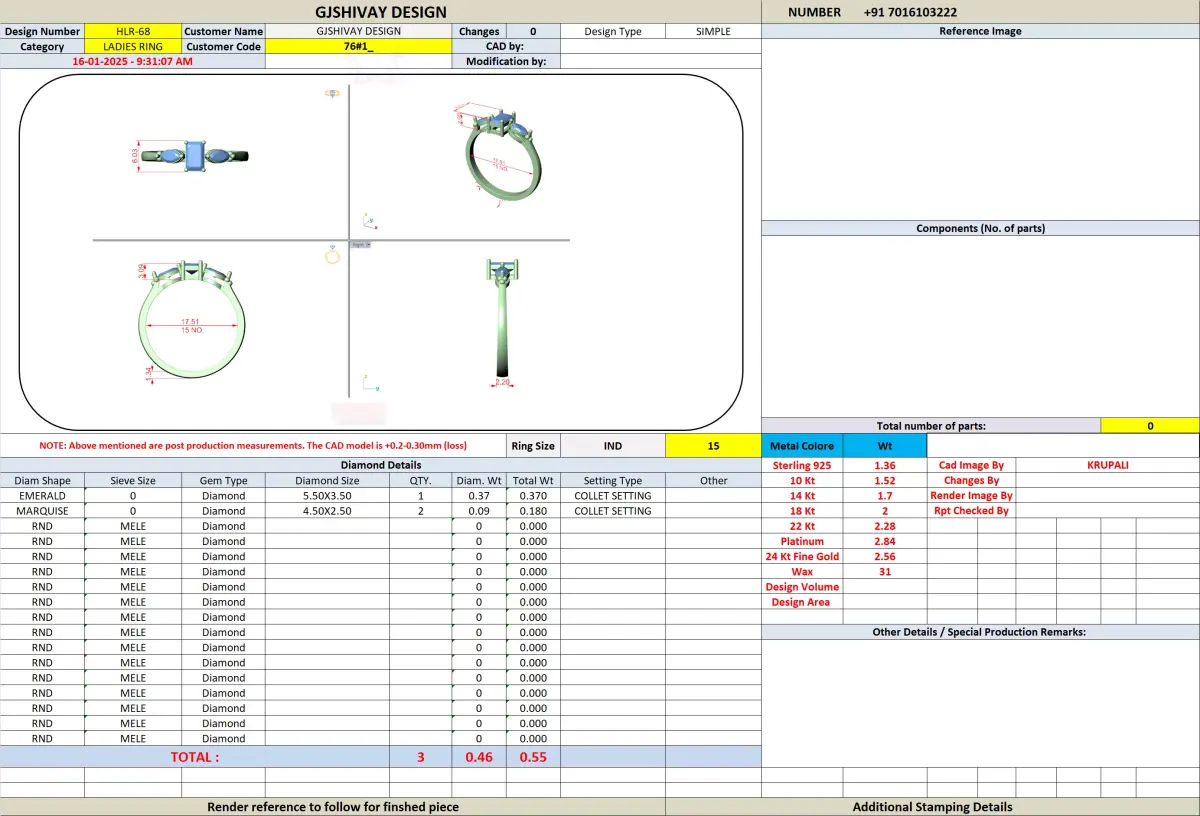Click the Wax weight value 31
This screenshot has height=816, width=1200.
885,572
